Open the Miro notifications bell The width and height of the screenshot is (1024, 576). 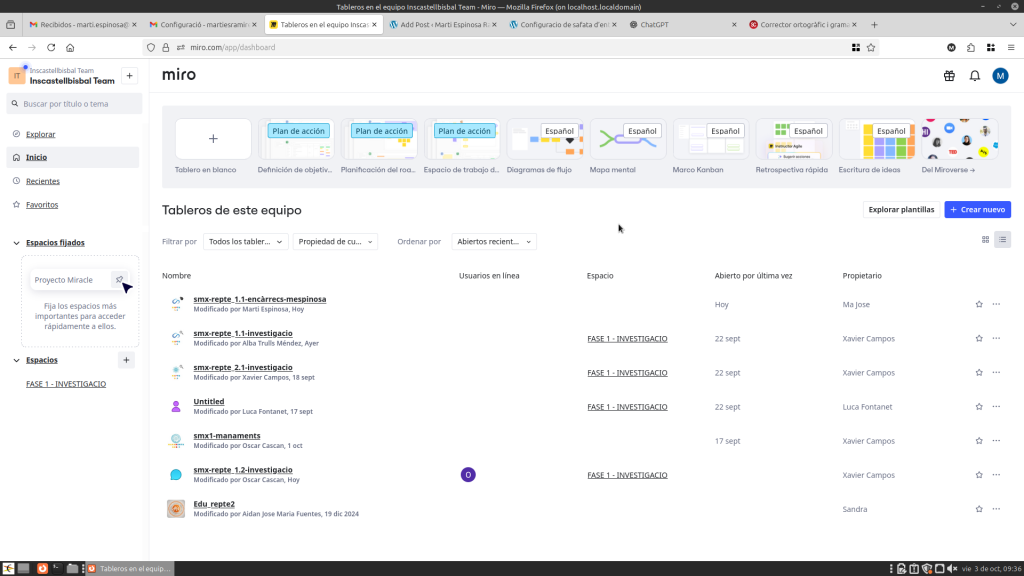click(974, 76)
